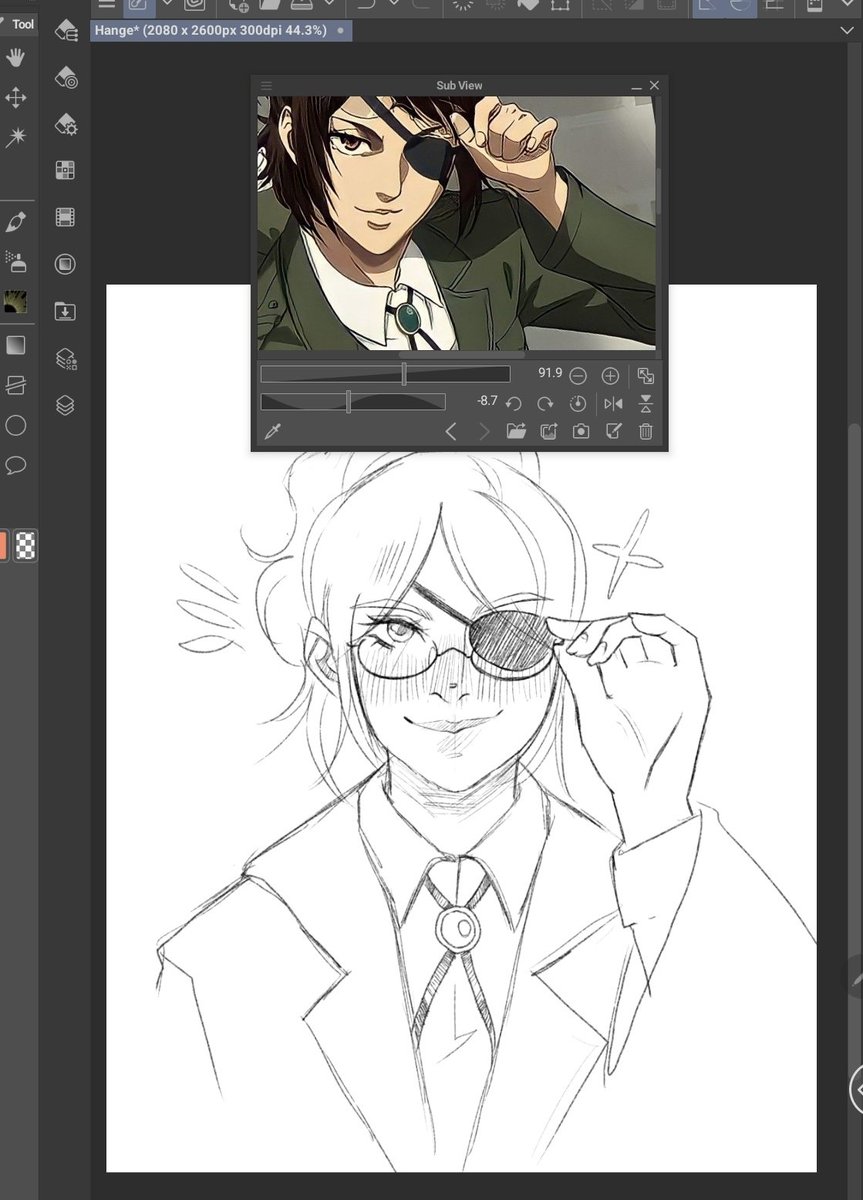Capture photo into Sub View with camera
Image resolution: width=863 pixels, height=1200 pixels.
pyautogui.click(x=580, y=432)
